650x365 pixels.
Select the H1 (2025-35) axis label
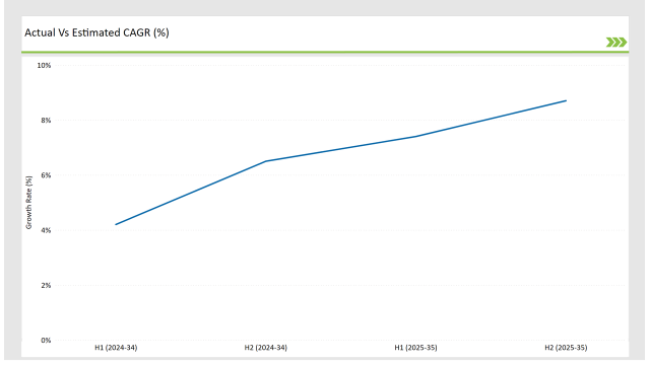click(x=416, y=348)
